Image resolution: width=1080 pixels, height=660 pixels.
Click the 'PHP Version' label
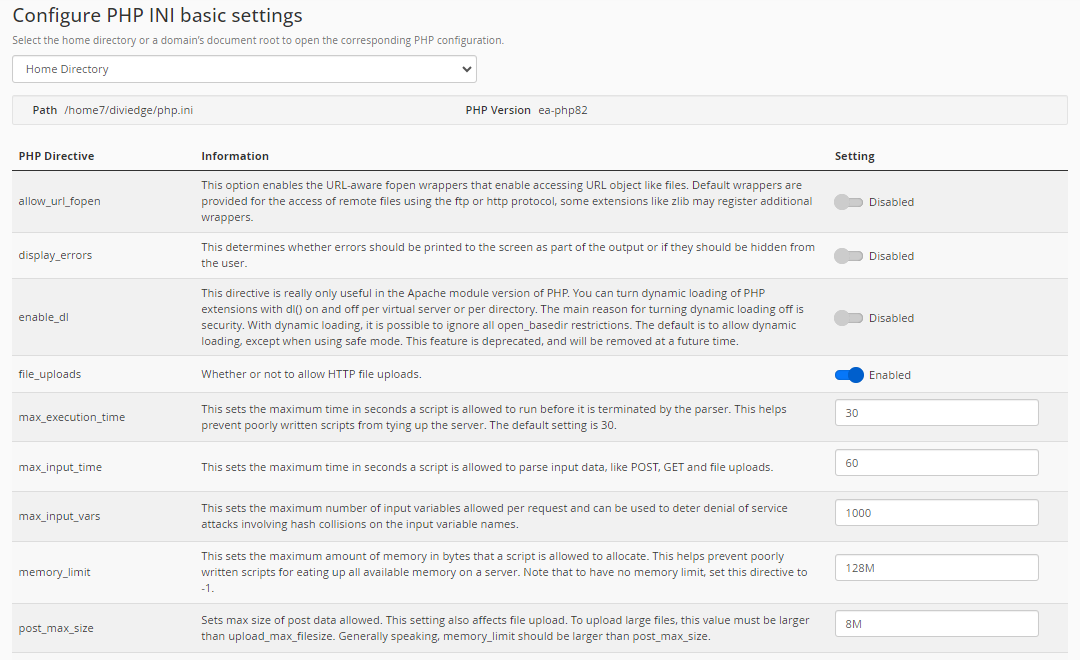pyautogui.click(x=498, y=110)
